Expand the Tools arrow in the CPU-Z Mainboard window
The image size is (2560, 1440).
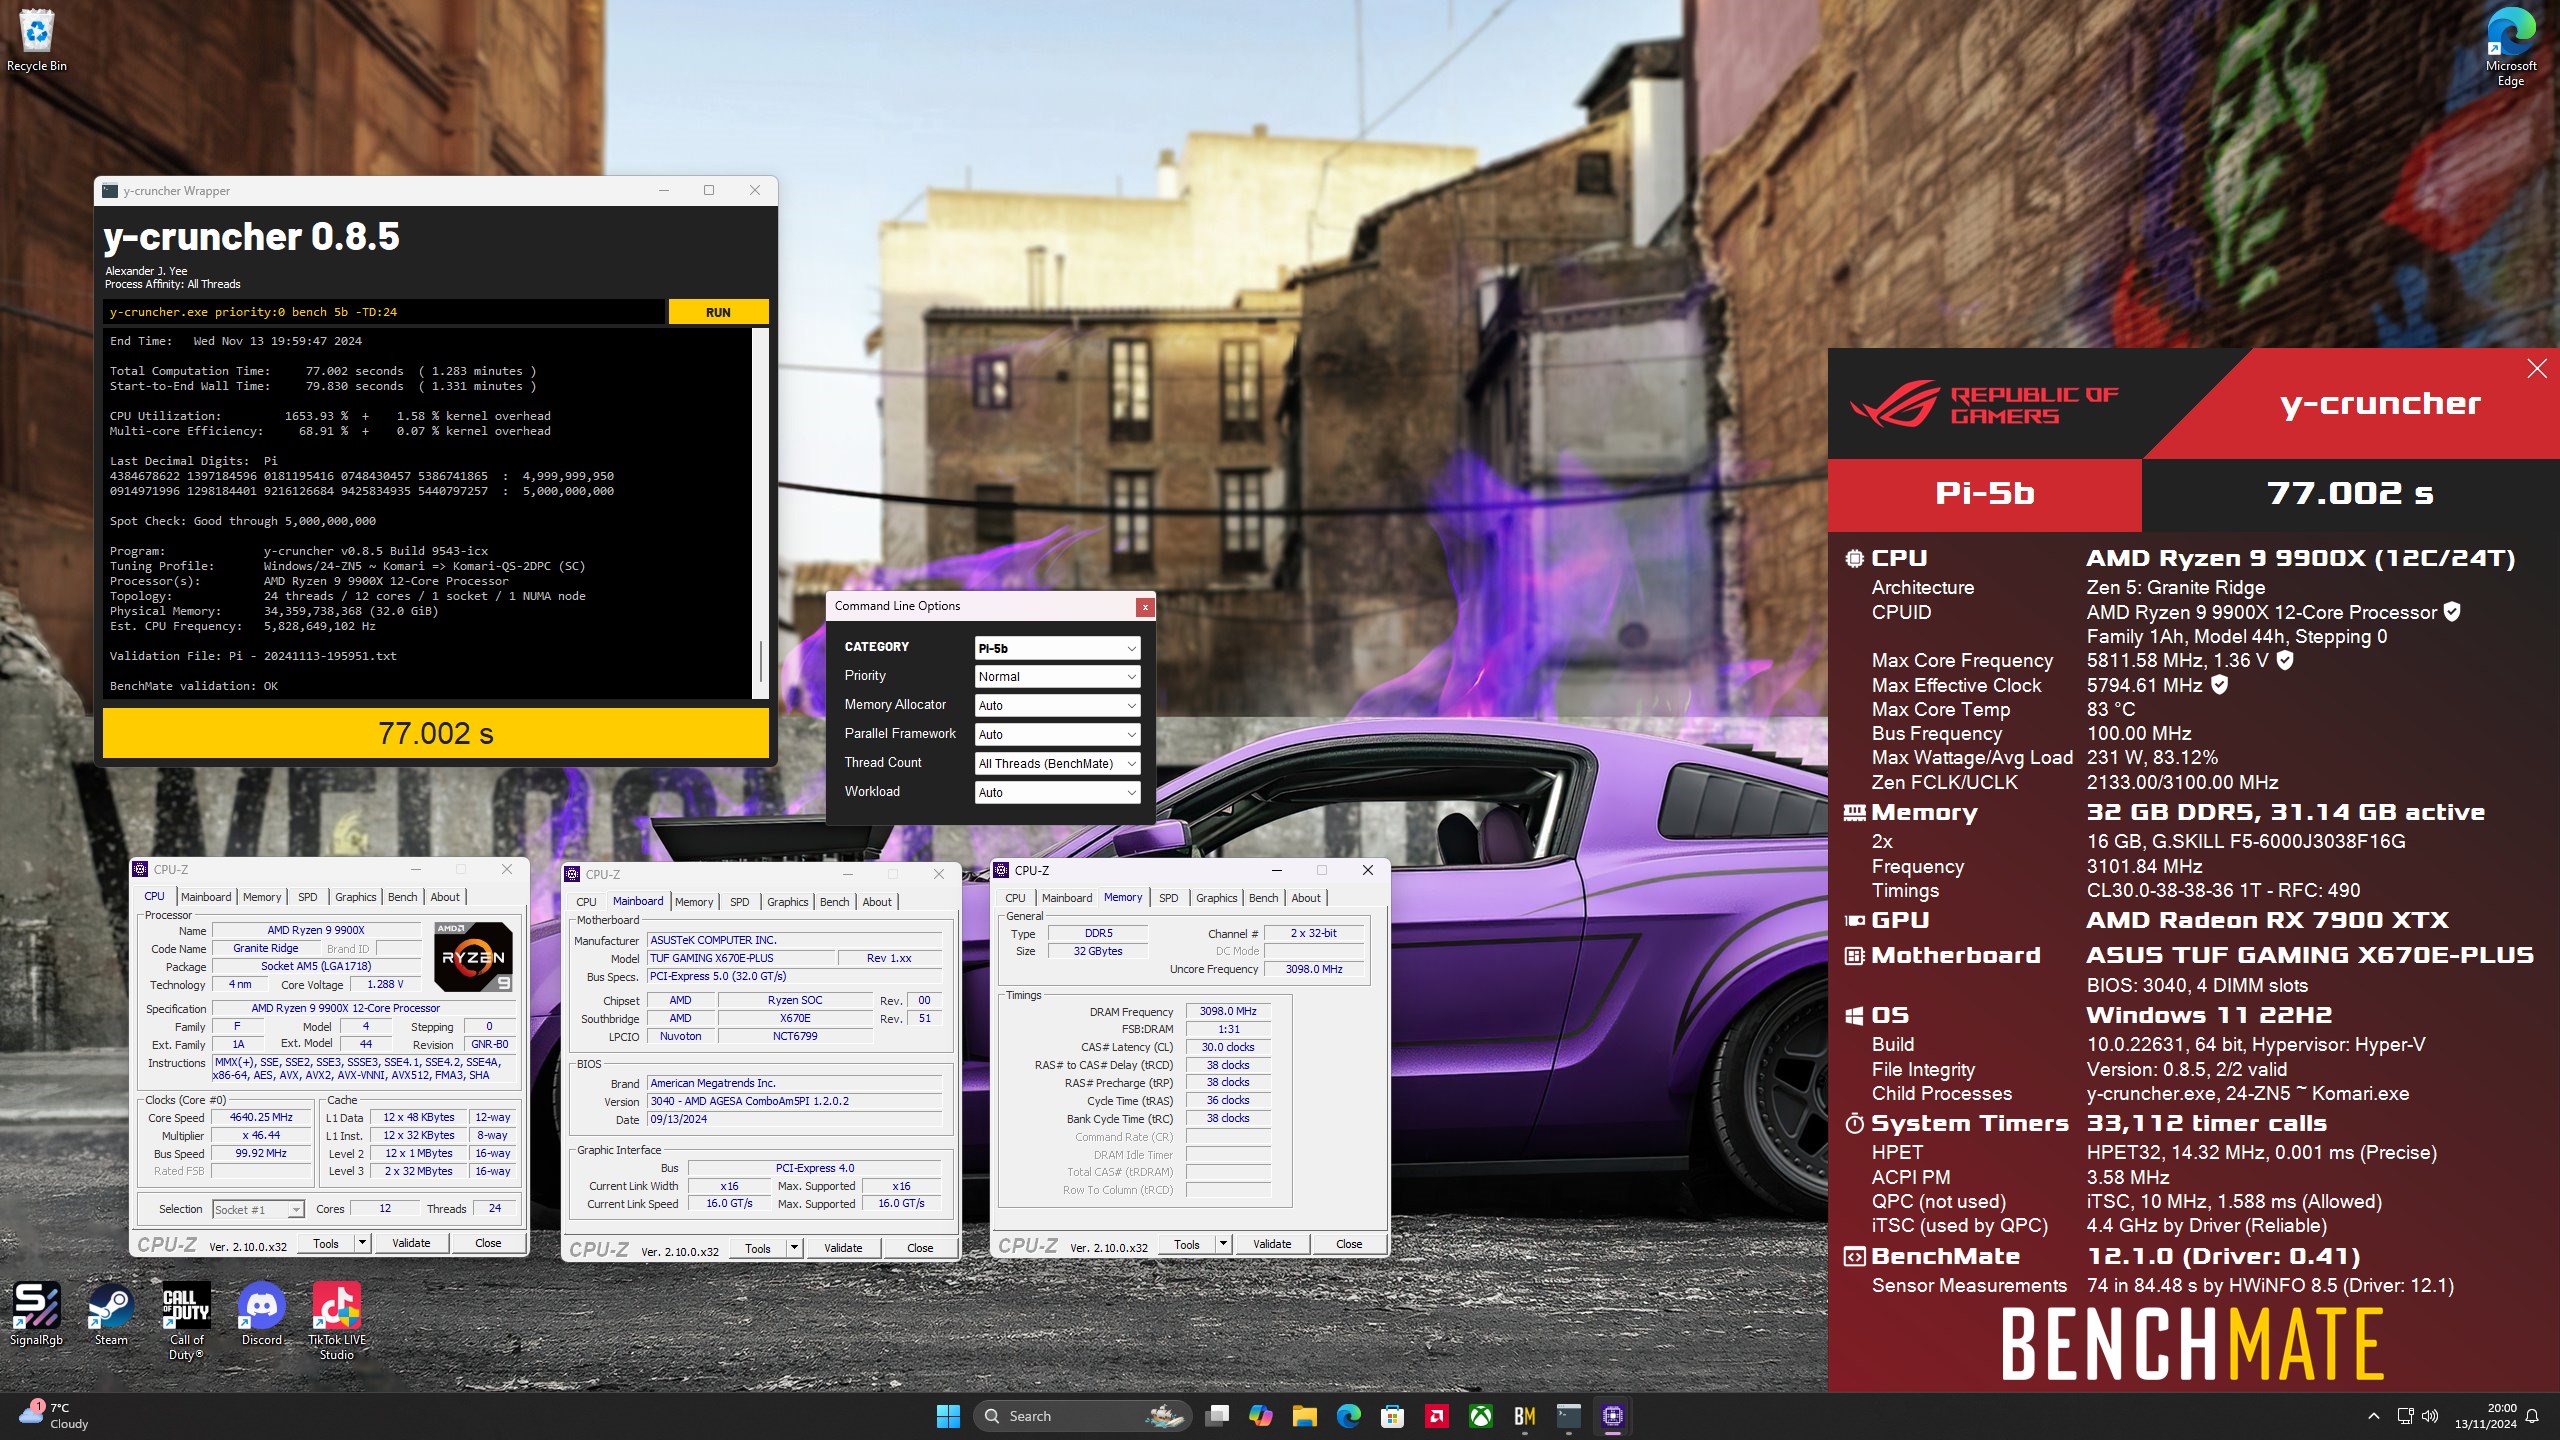pyautogui.click(x=794, y=1248)
